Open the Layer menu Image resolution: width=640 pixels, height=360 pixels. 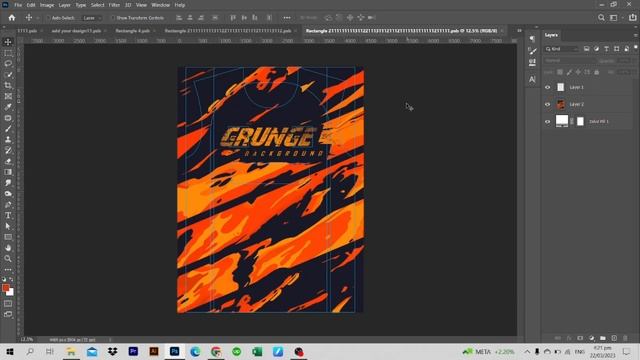[64, 5]
